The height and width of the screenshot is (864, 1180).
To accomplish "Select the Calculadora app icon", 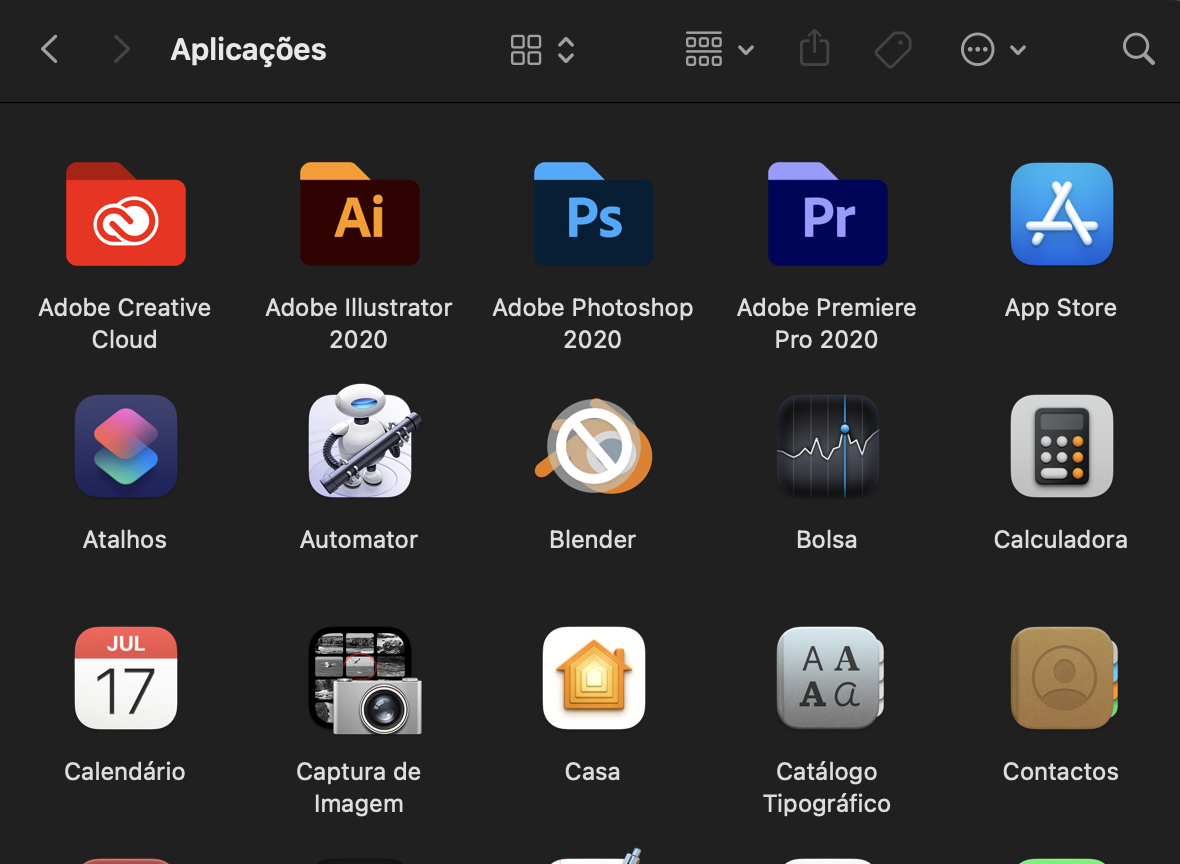I will pos(1062,446).
